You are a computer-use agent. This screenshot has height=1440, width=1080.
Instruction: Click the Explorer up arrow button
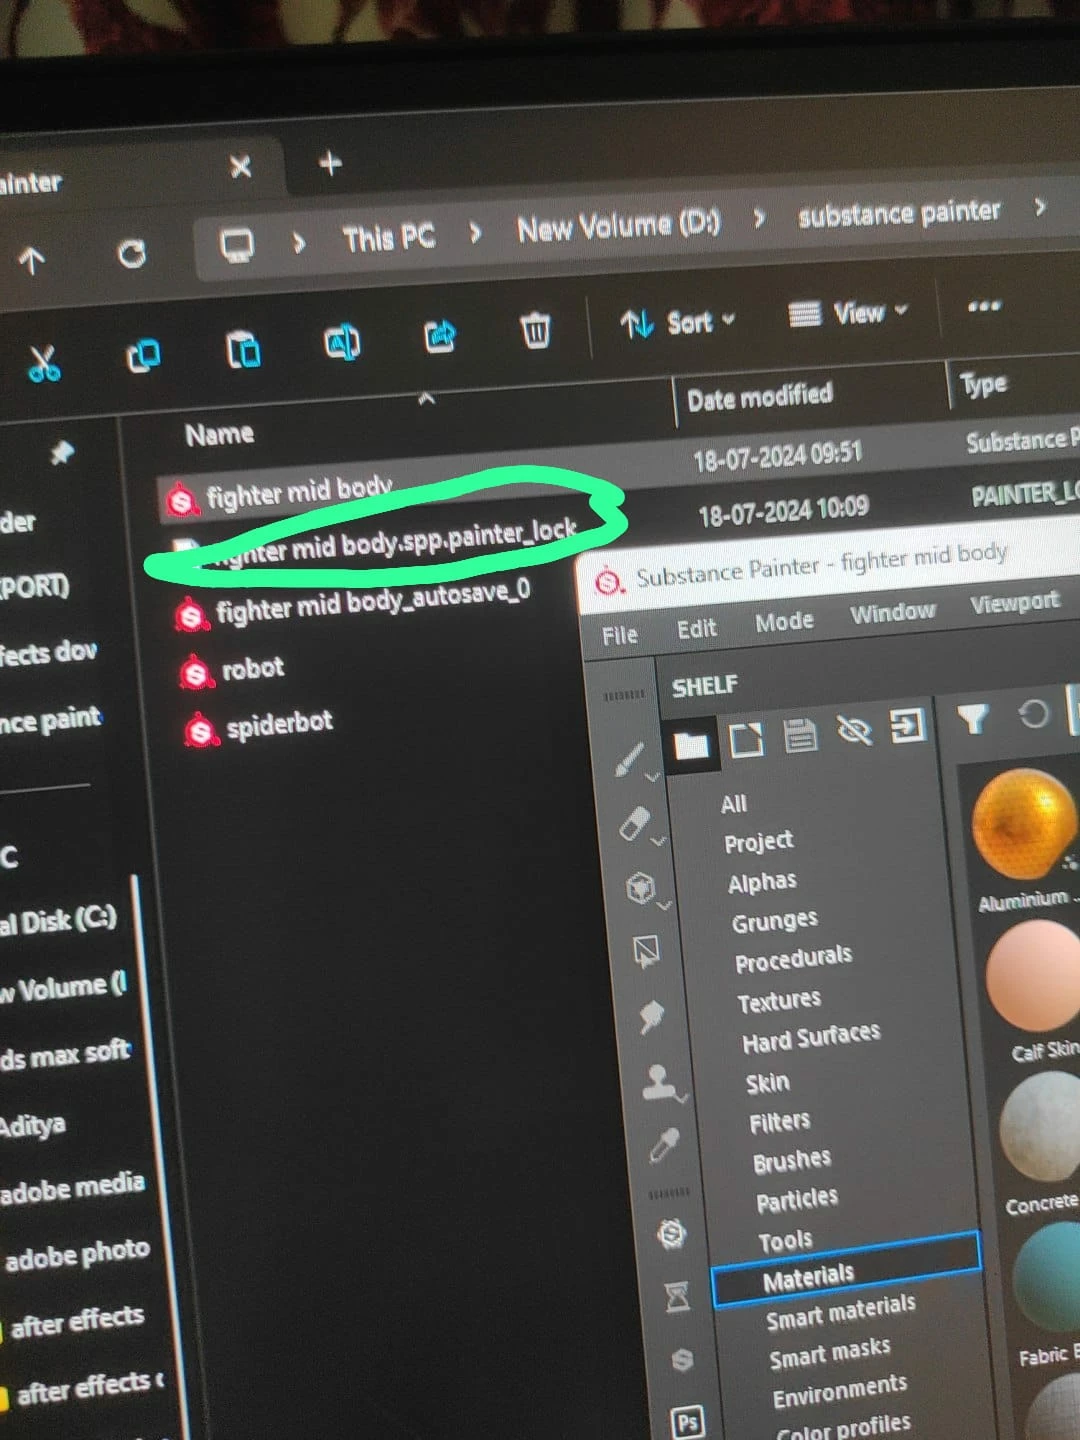click(31, 261)
